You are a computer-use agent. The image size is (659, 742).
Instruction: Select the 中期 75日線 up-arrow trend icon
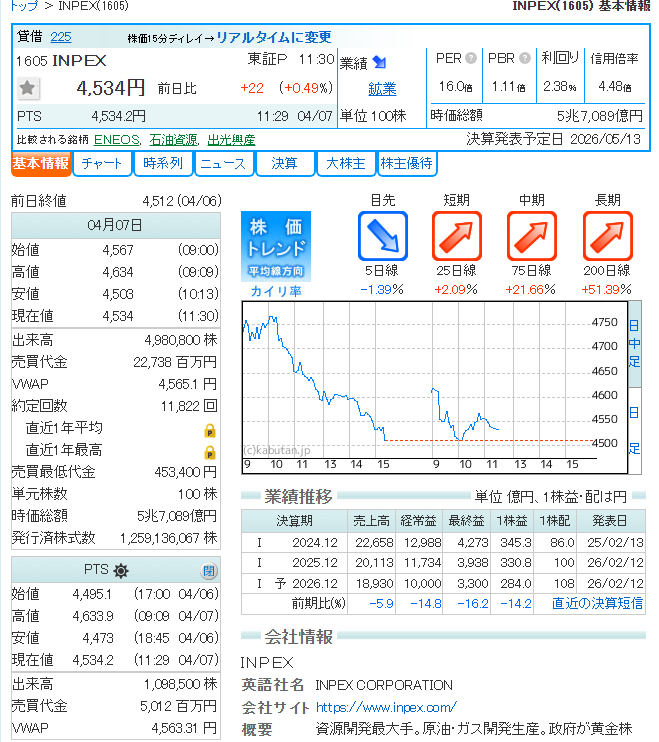(532, 236)
